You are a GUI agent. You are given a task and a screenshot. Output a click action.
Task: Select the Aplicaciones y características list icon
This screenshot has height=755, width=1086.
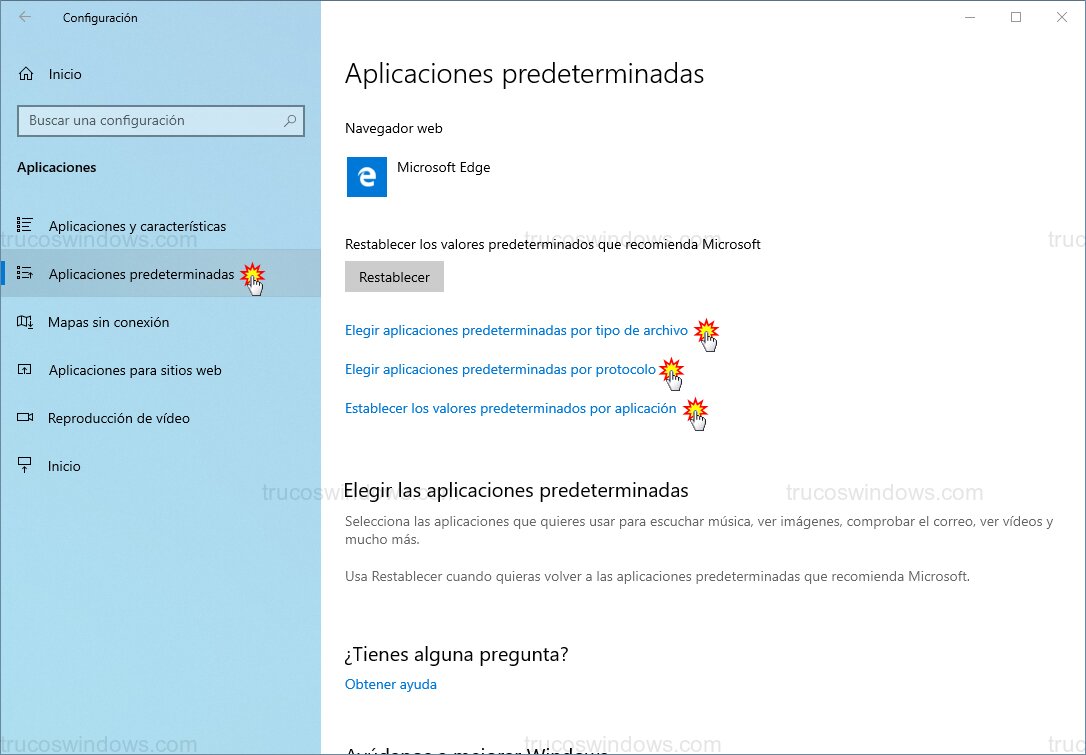point(27,226)
